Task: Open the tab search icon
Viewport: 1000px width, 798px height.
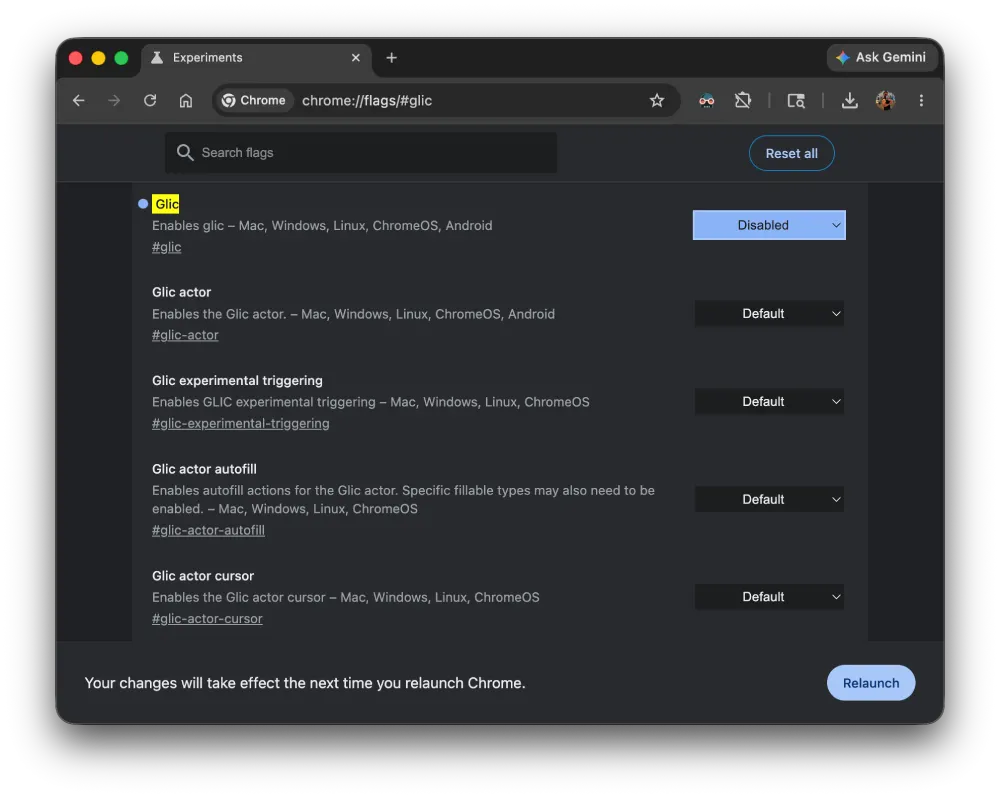Action: (796, 101)
